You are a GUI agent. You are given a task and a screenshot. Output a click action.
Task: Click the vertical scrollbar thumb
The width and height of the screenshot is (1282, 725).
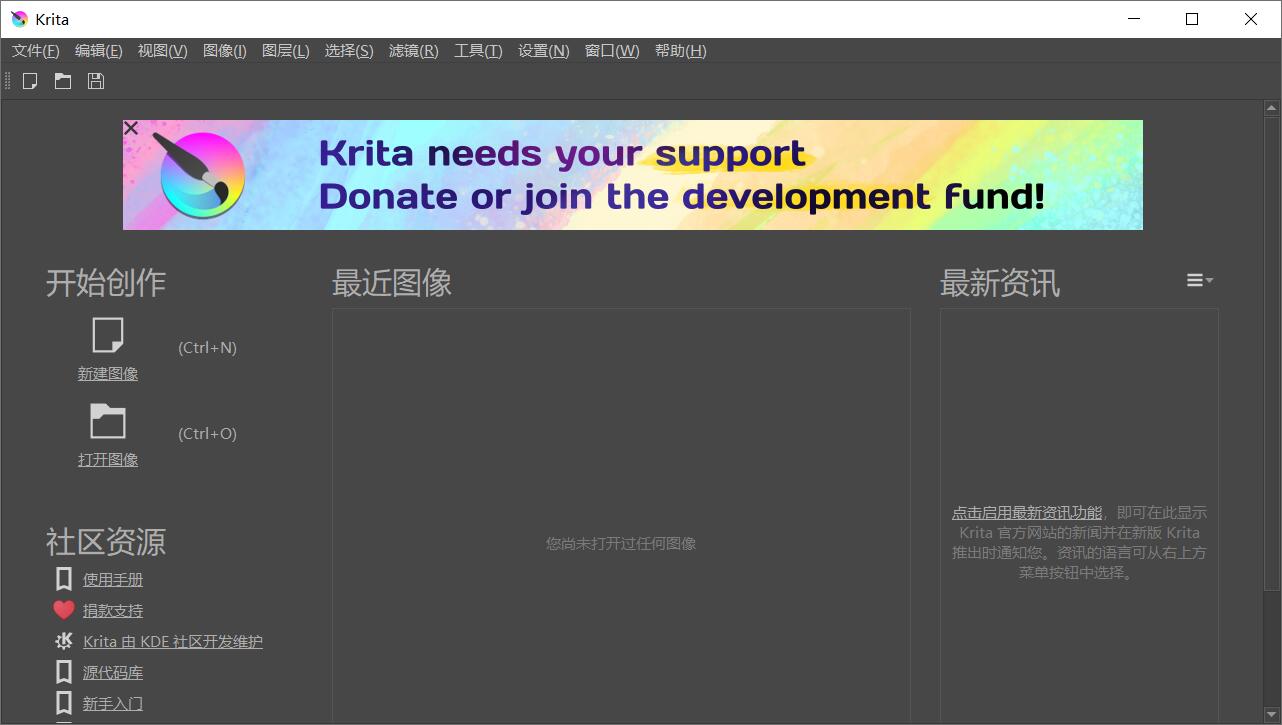coord(1272,353)
